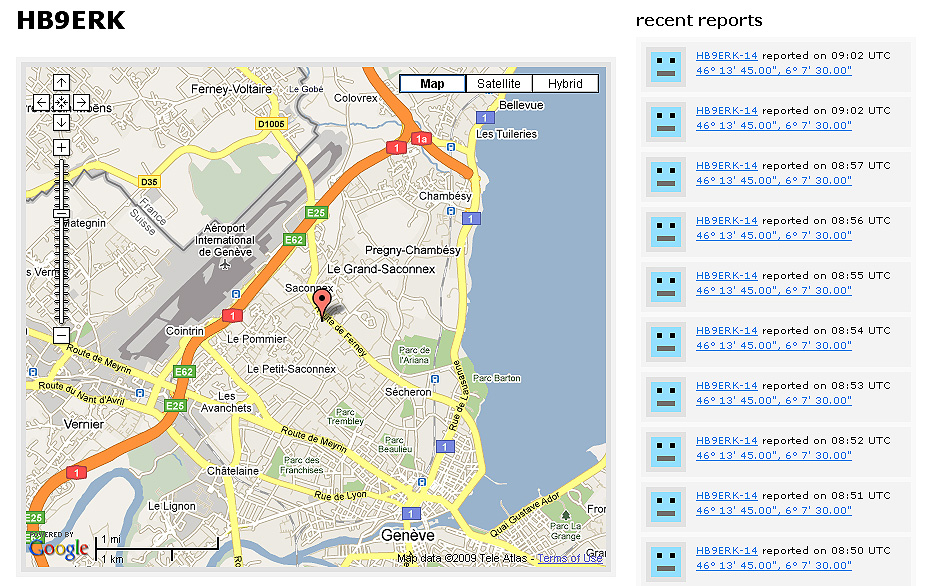The height and width of the screenshot is (586, 930).
Task: Click the Google logo on map
Action: click(x=58, y=546)
